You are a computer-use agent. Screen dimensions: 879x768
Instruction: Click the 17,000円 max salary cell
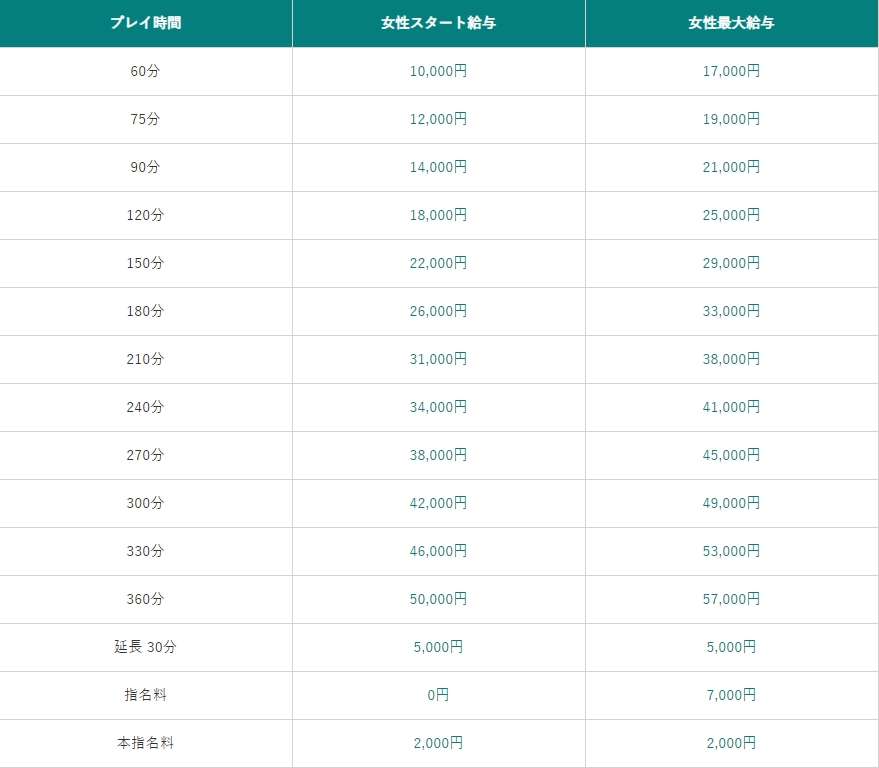pos(732,71)
